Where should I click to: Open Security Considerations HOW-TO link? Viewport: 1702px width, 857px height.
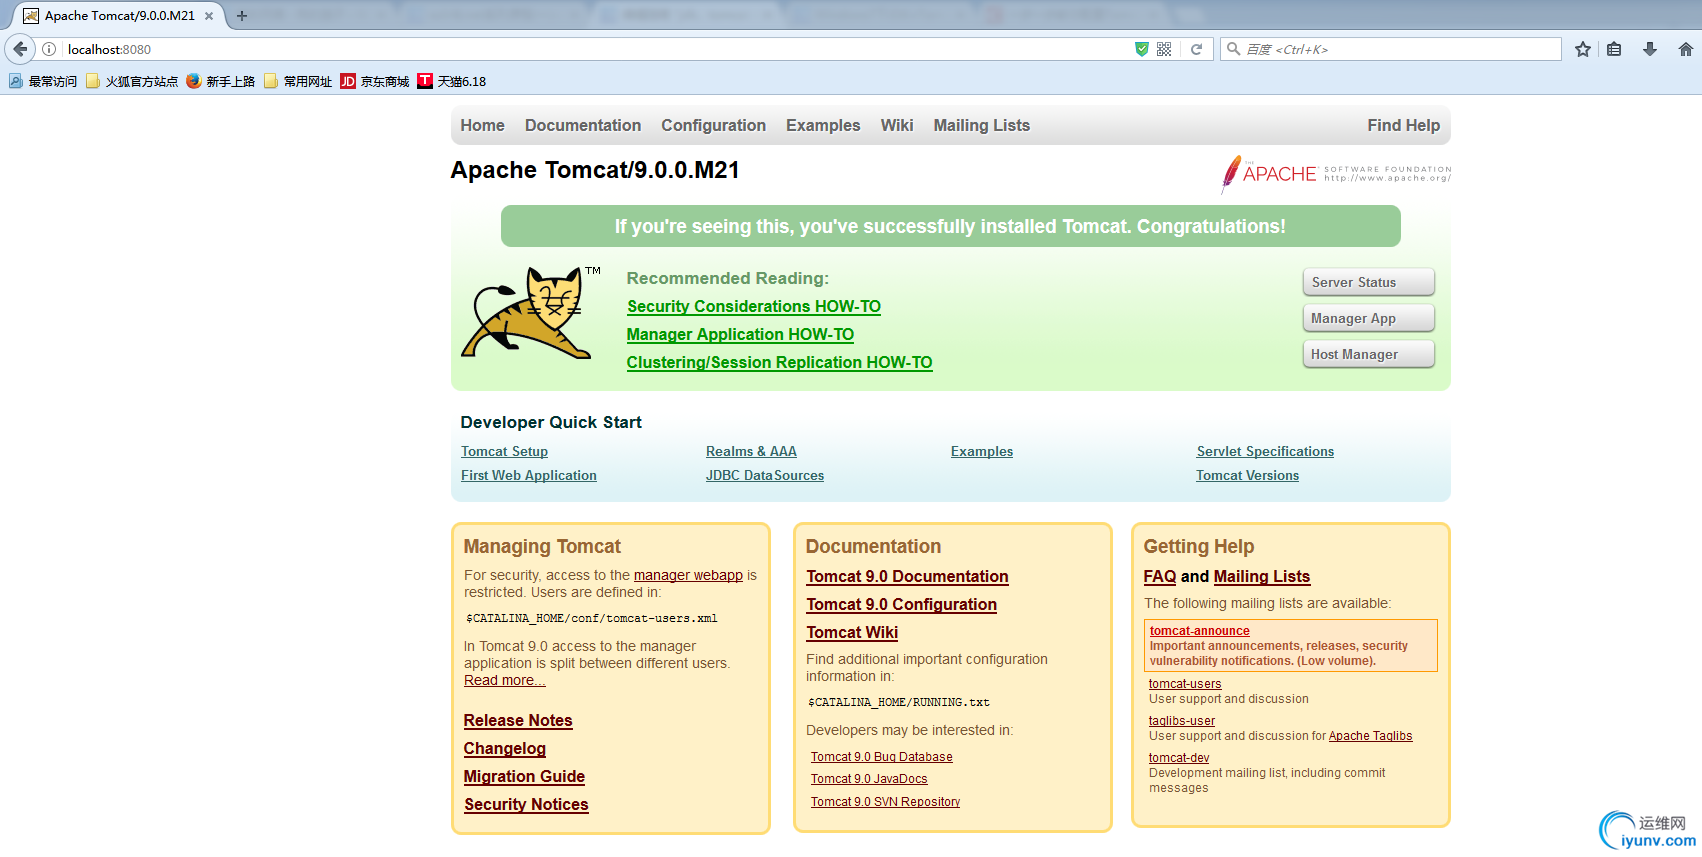click(754, 306)
